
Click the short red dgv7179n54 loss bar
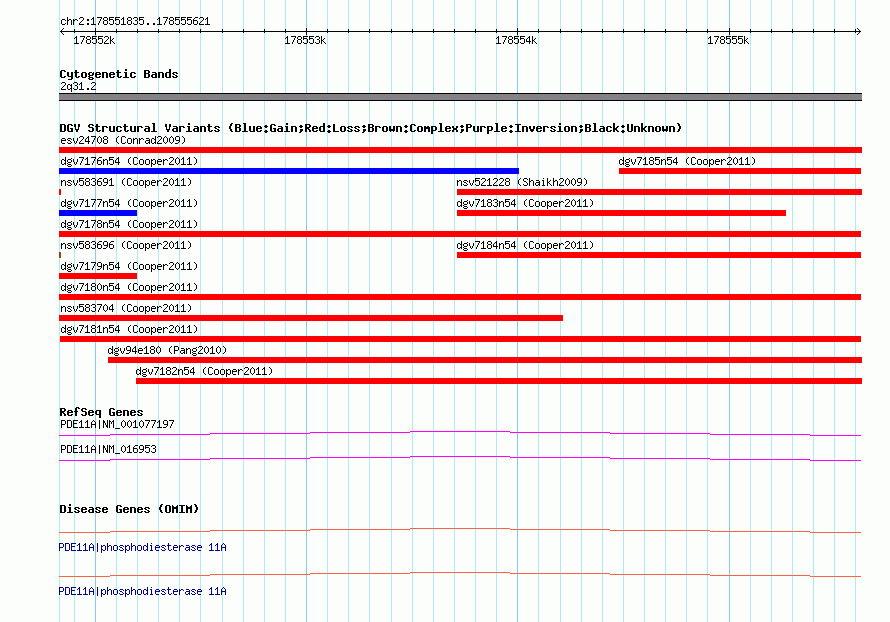(x=98, y=276)
